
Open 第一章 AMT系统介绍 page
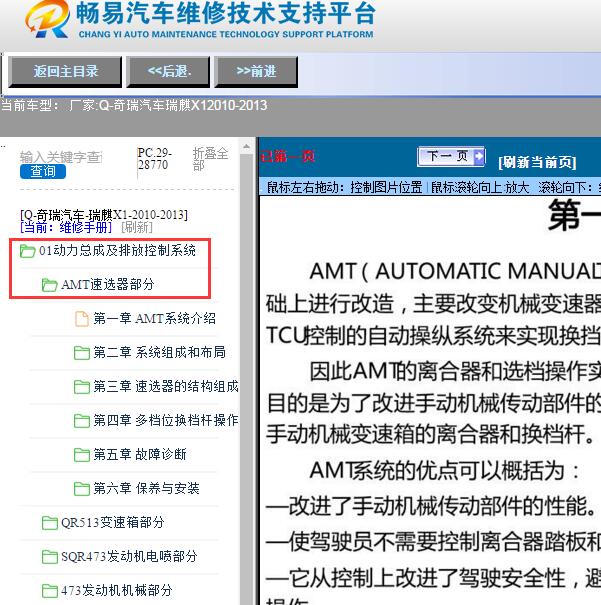[x=154, y=319]
